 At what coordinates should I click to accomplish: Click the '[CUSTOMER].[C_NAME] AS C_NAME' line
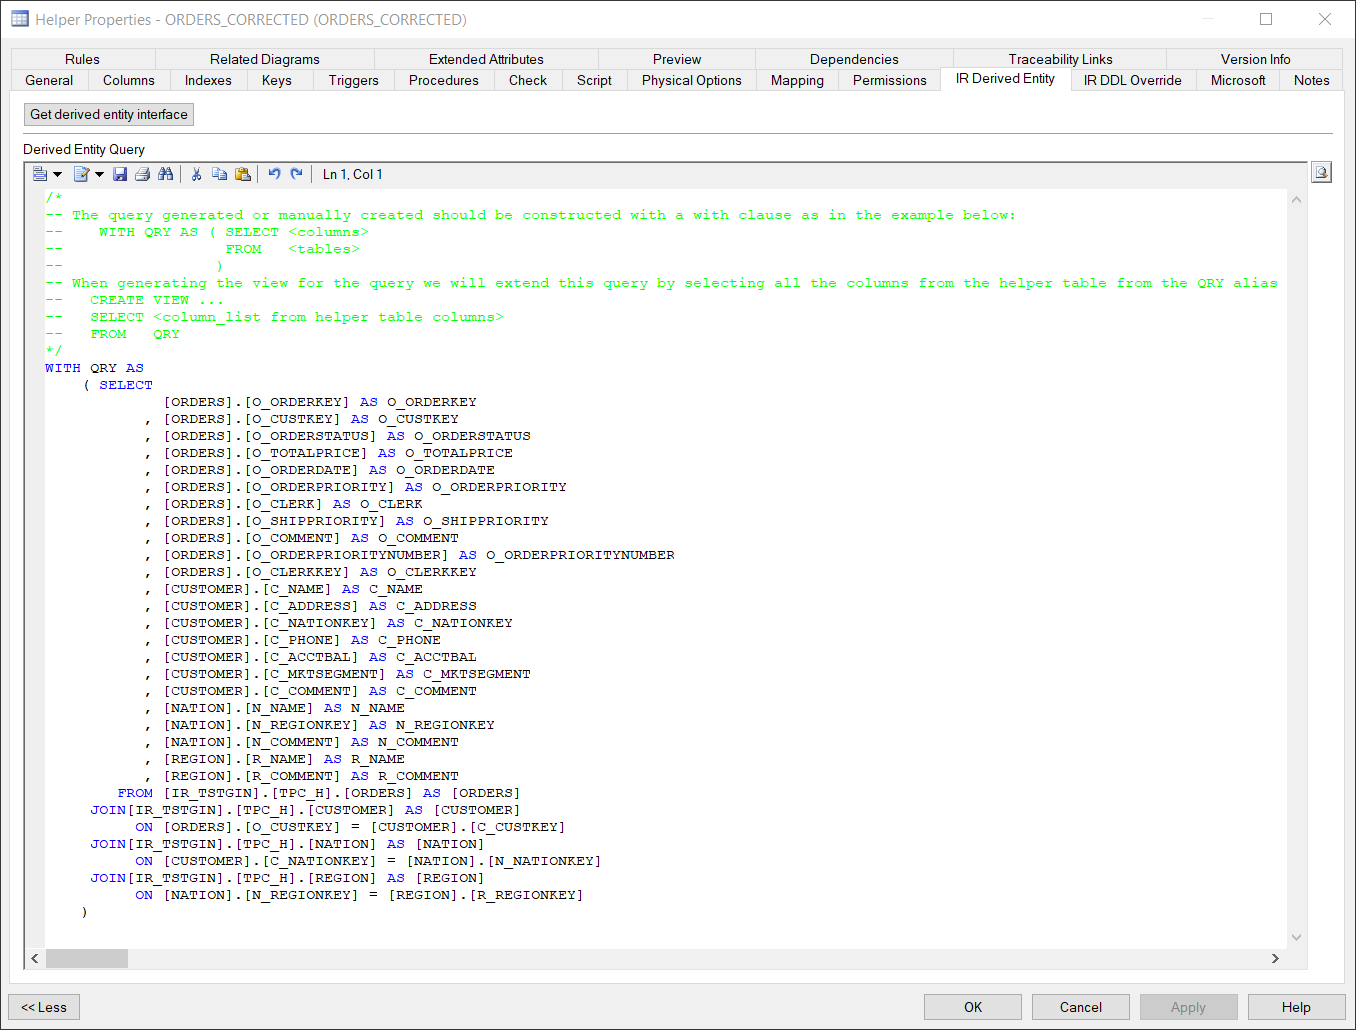coord(293,589)
